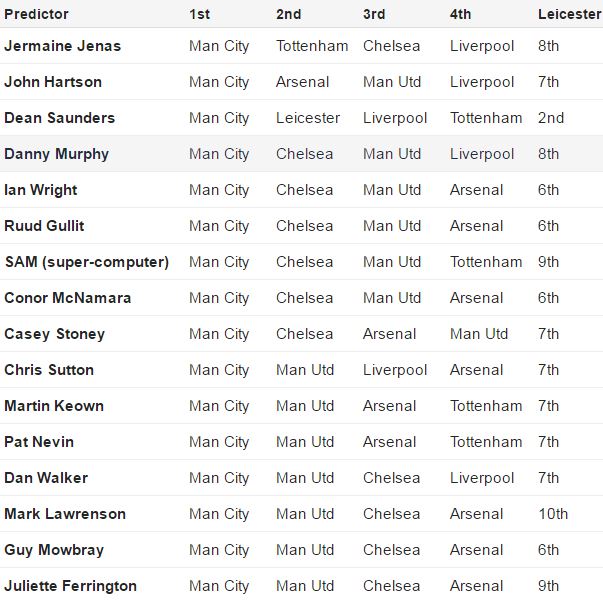Click the Leicester column header
Image resolution: width=603 pixels, height=602 pixels.
click(x=569, y=14)
